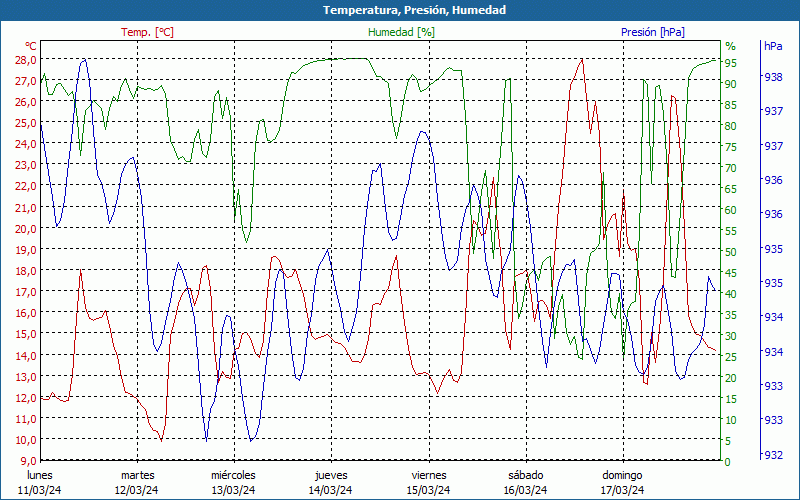Click 14,0 on the temperature axis
Image resolution: width=800 pixels, height=500 pixels.
coord(26,355)
